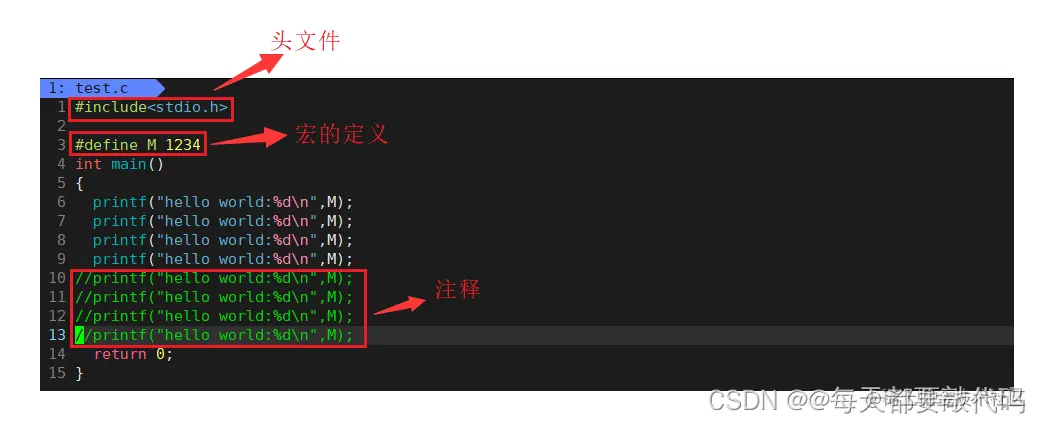Click the int main() declaration
Image resolution: width=1040 pixels, height=423 pixels.
coord(119,164)
